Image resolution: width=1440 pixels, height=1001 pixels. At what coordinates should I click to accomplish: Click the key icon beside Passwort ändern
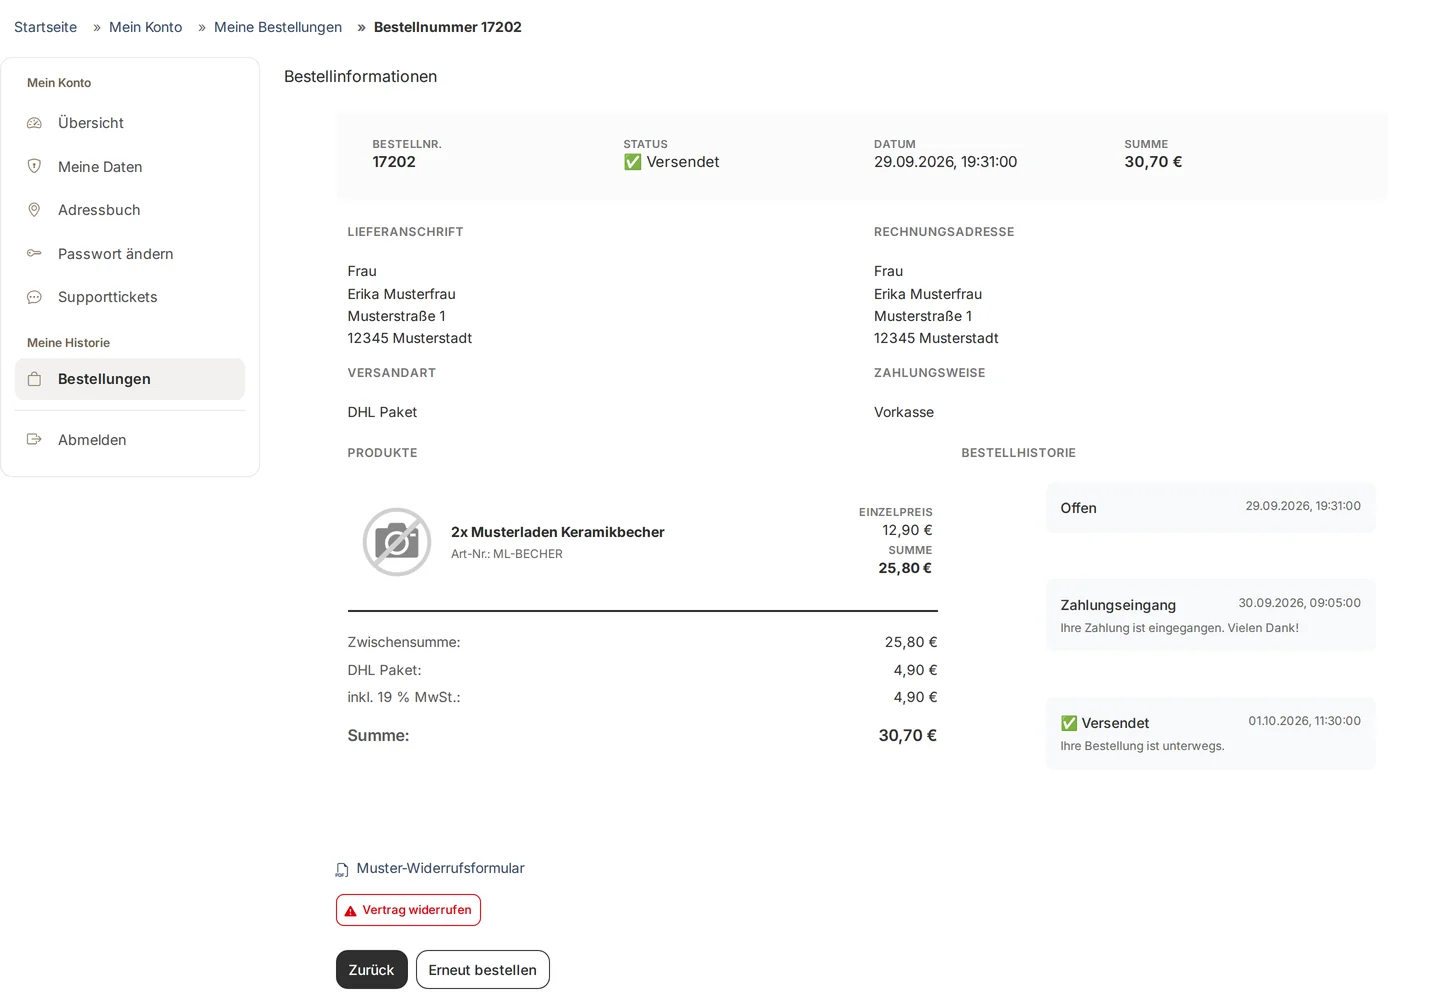[x=34, y=253]
